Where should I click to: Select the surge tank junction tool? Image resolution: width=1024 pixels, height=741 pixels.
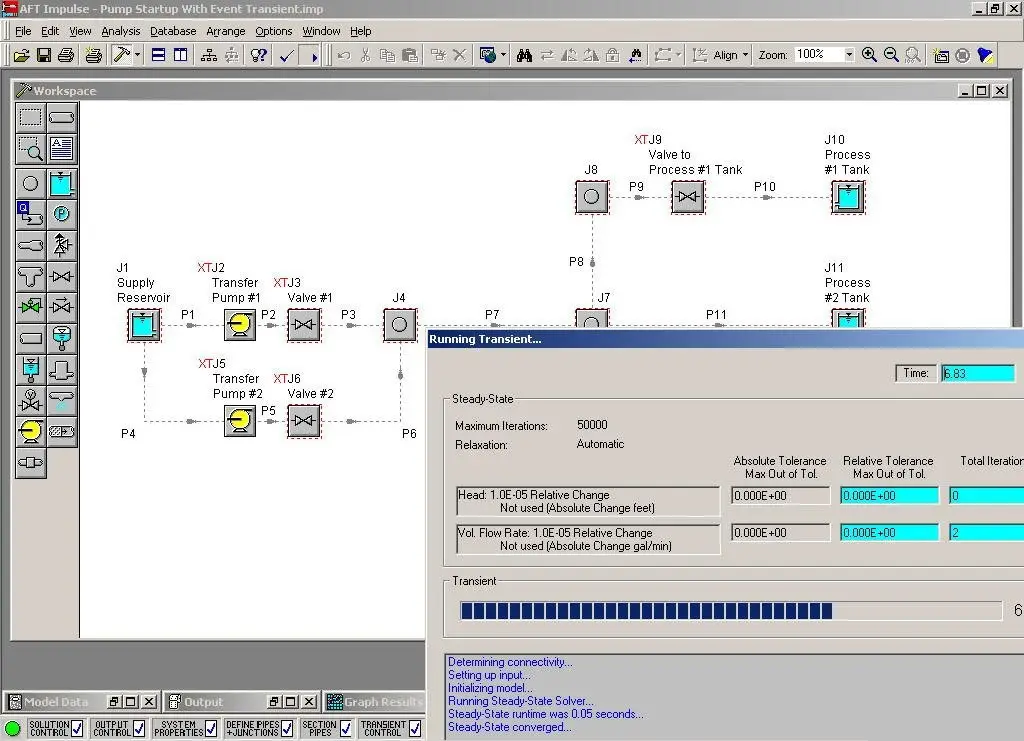pos(31,369)
